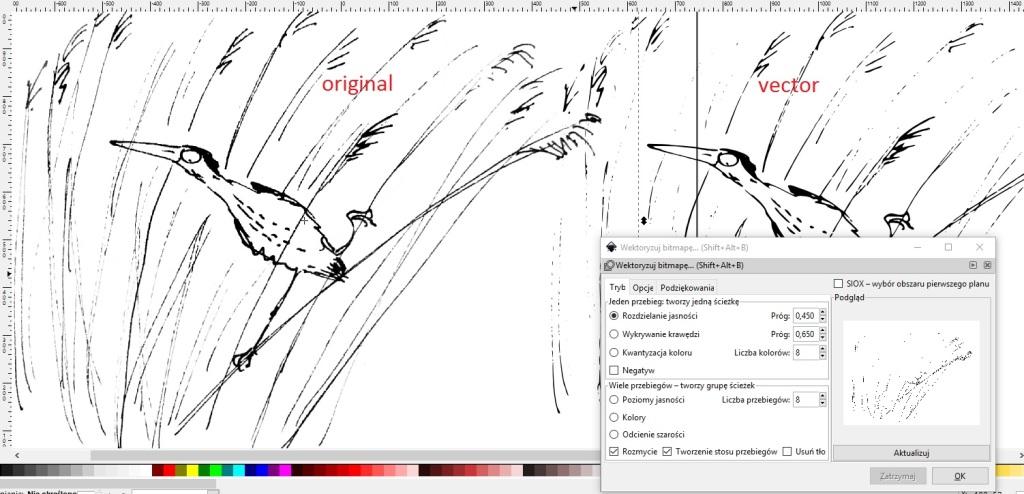The height and width of the screenshot is (494, 1024).
Task: Decrease the Liczba kolorów value
Action: click(823, 356)
